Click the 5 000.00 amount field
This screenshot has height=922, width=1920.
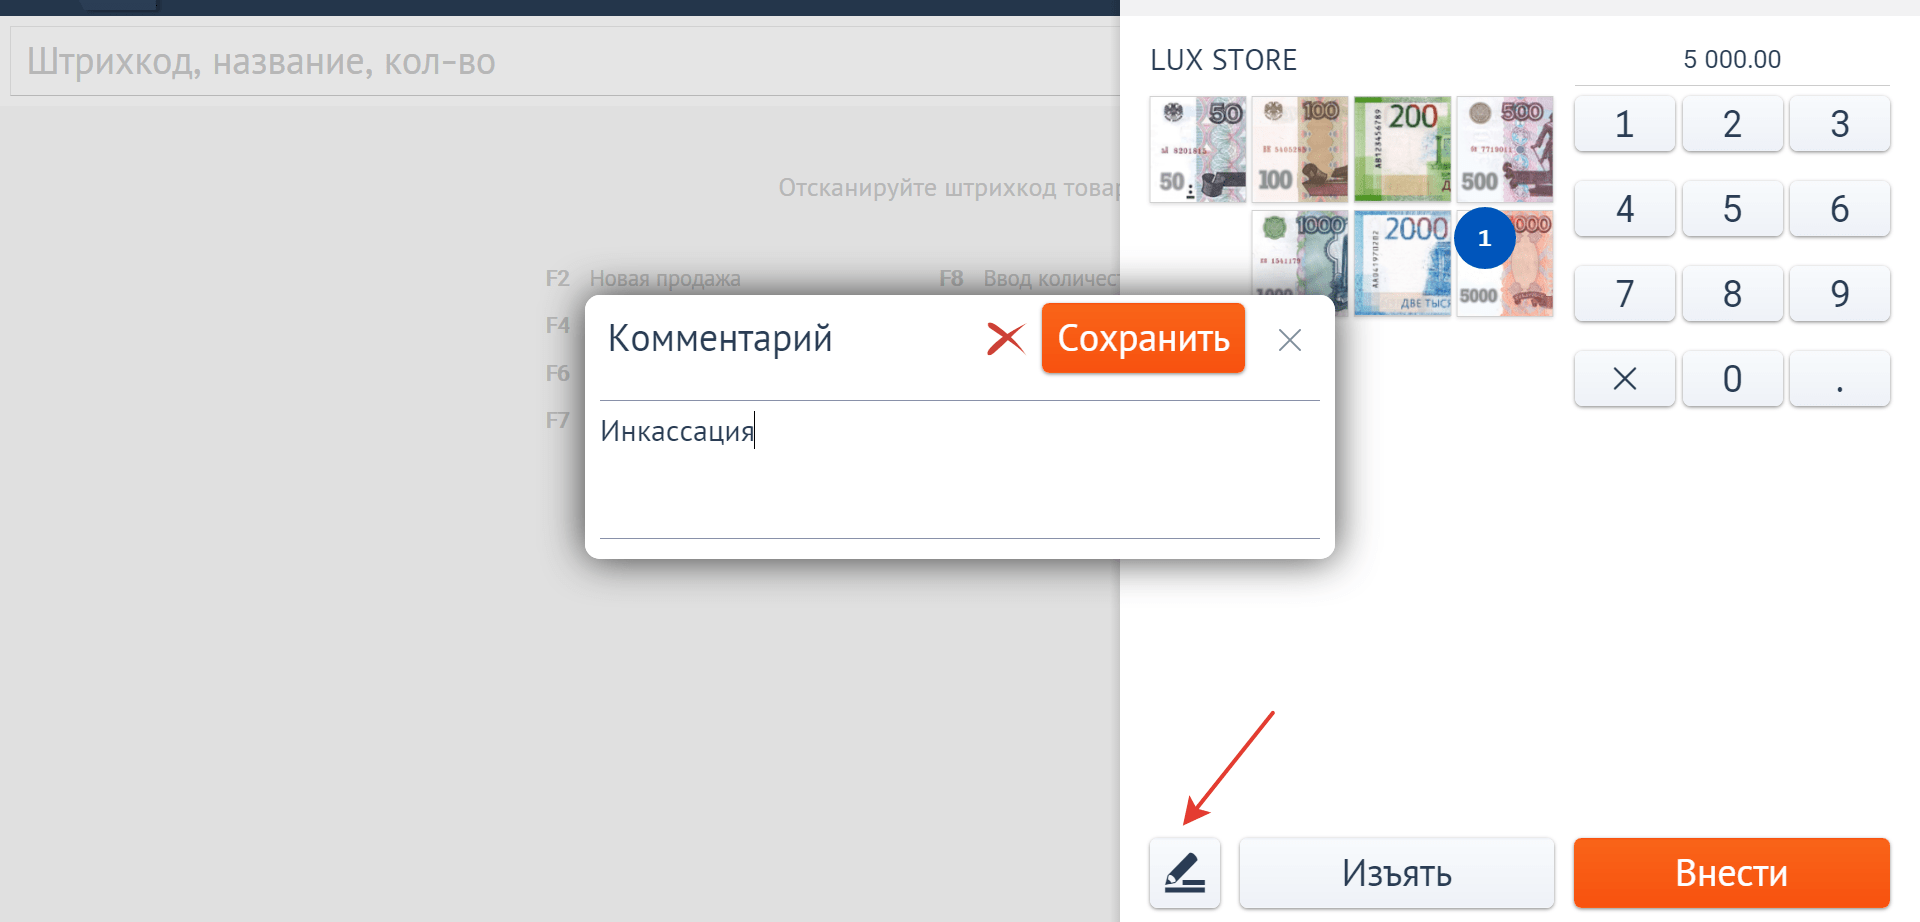click(x=1731, y=60)
